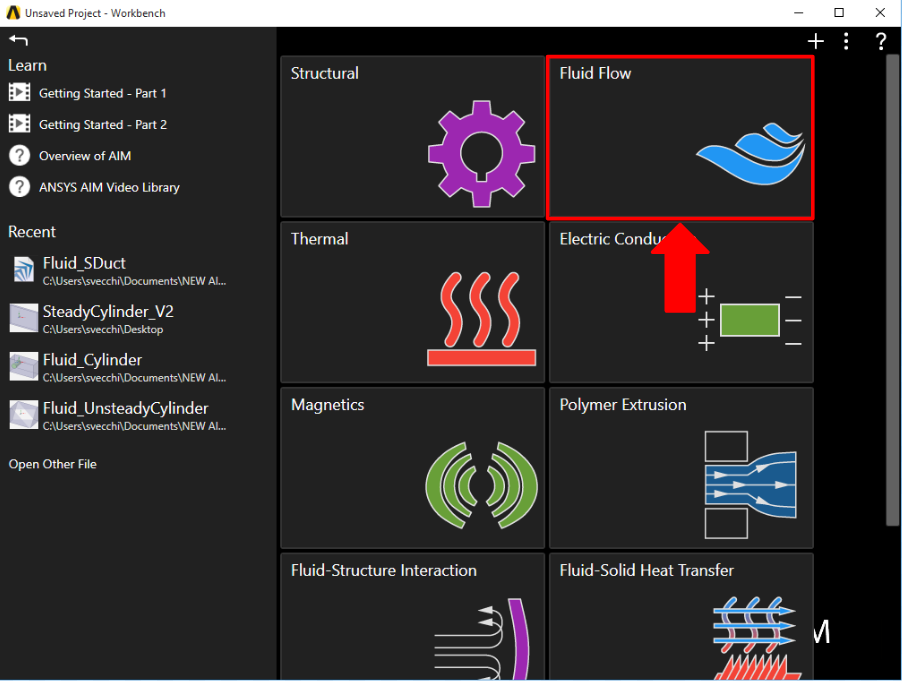Open the three-dot more options menu

point(846,41)
